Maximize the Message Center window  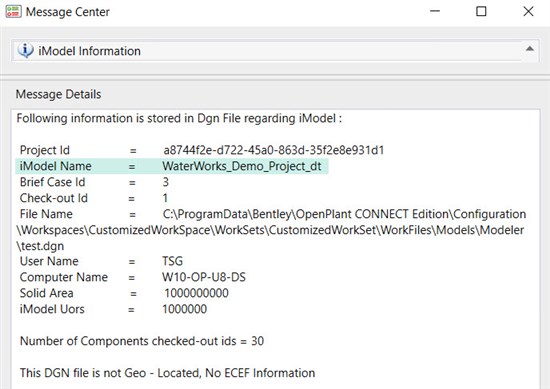click(x=481, y=11)
